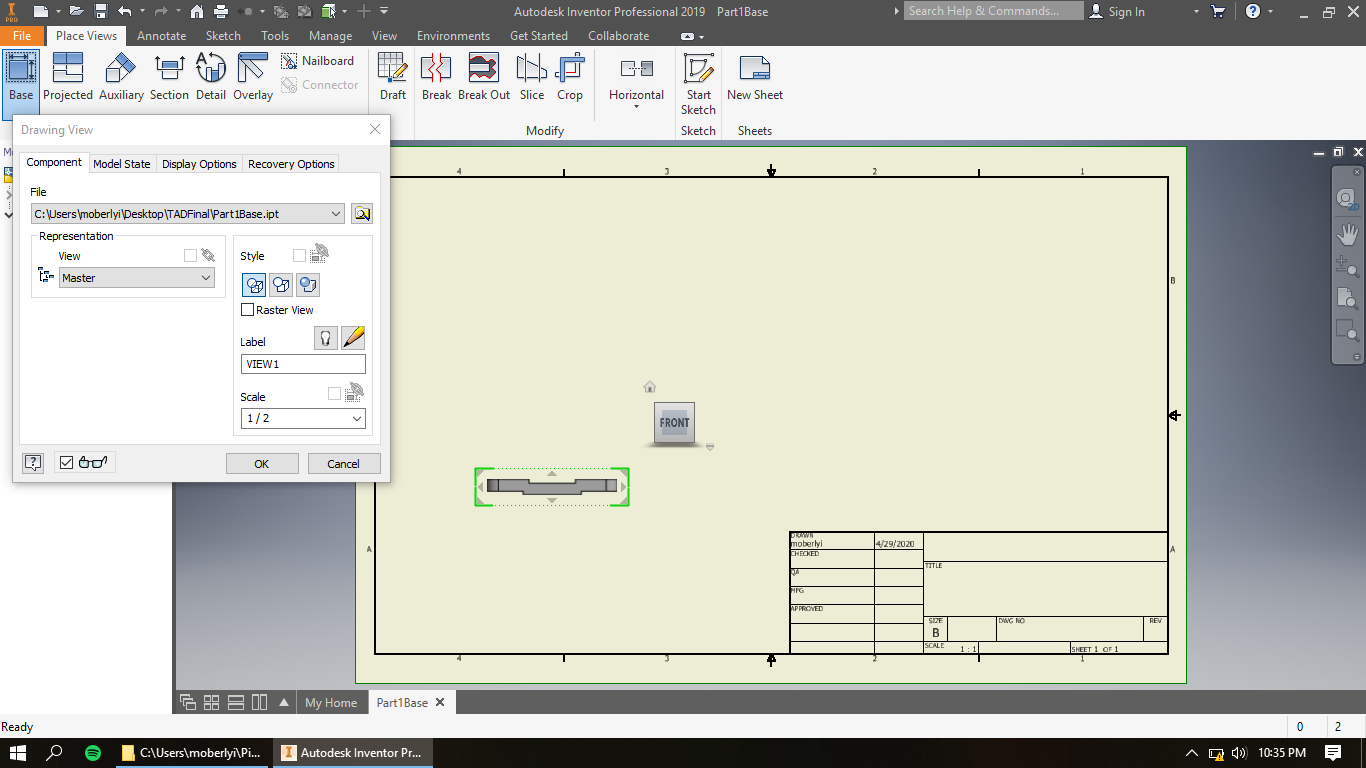Click the Label text field VIEW1
This screenshot has width=1366, height=768.
coord(303,364)
